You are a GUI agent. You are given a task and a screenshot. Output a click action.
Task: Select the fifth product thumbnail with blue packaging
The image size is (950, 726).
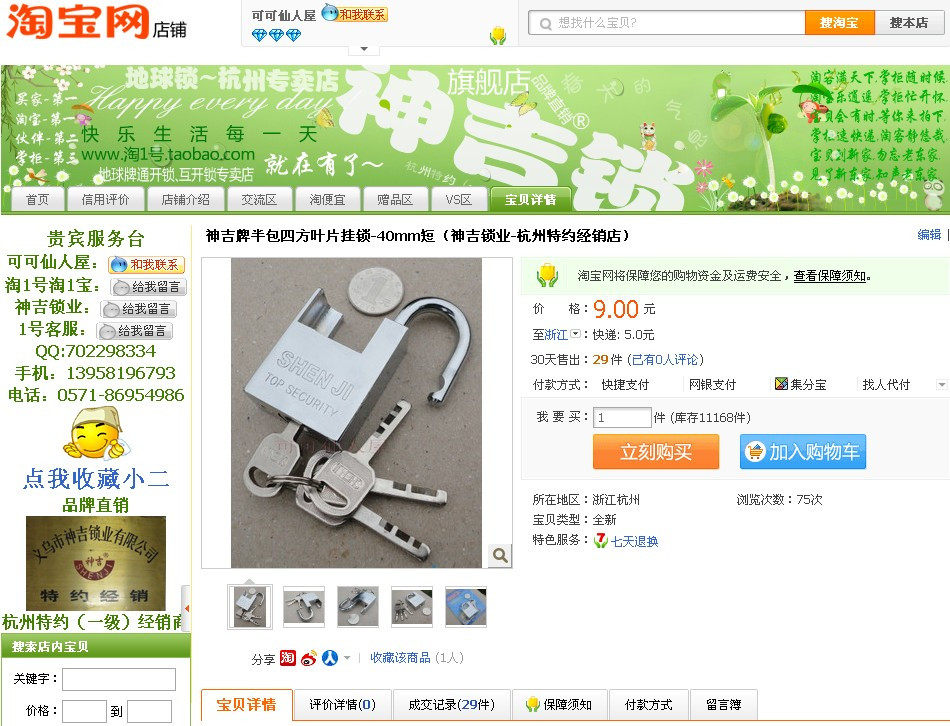(x=465, y=607)
